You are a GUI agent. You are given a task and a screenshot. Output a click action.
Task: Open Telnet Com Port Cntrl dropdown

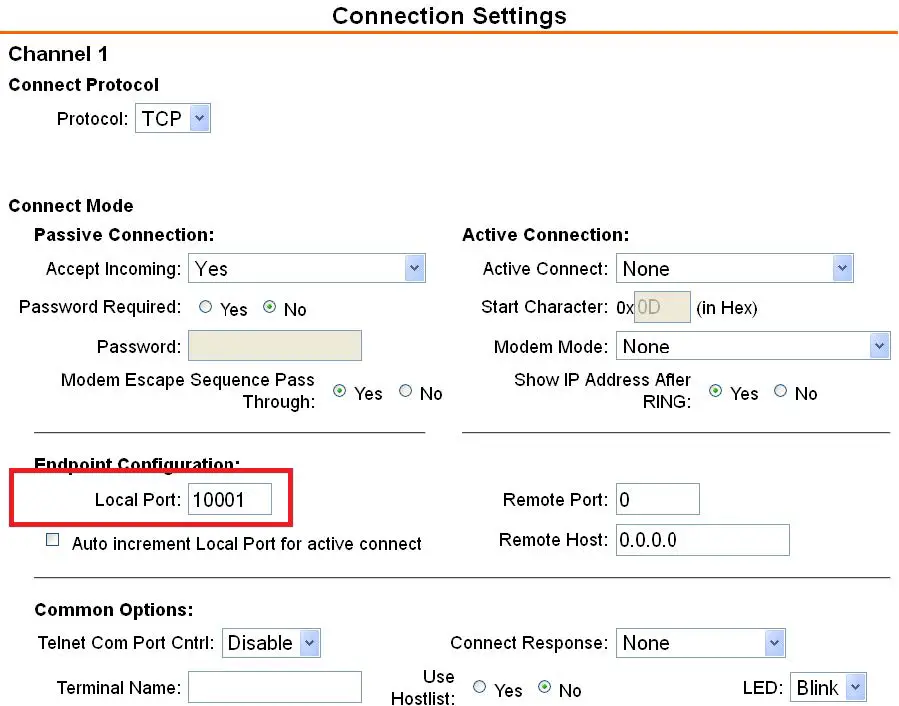[x=271, y=643]
